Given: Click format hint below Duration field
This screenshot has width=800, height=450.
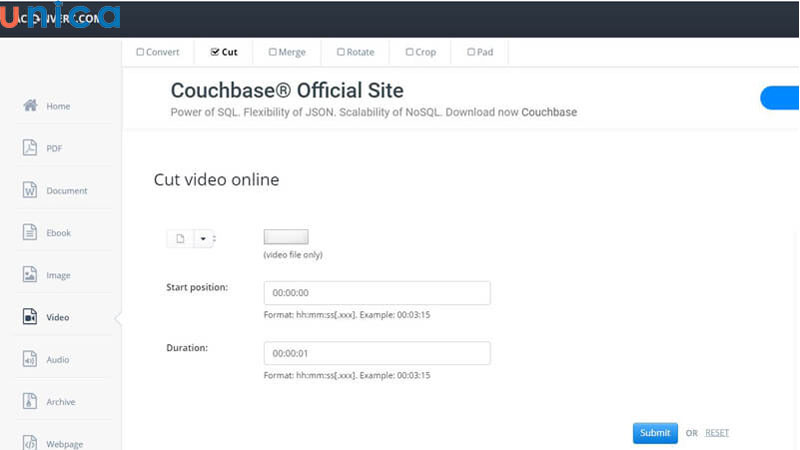Looking at the screenshot, I should (347, 376).
